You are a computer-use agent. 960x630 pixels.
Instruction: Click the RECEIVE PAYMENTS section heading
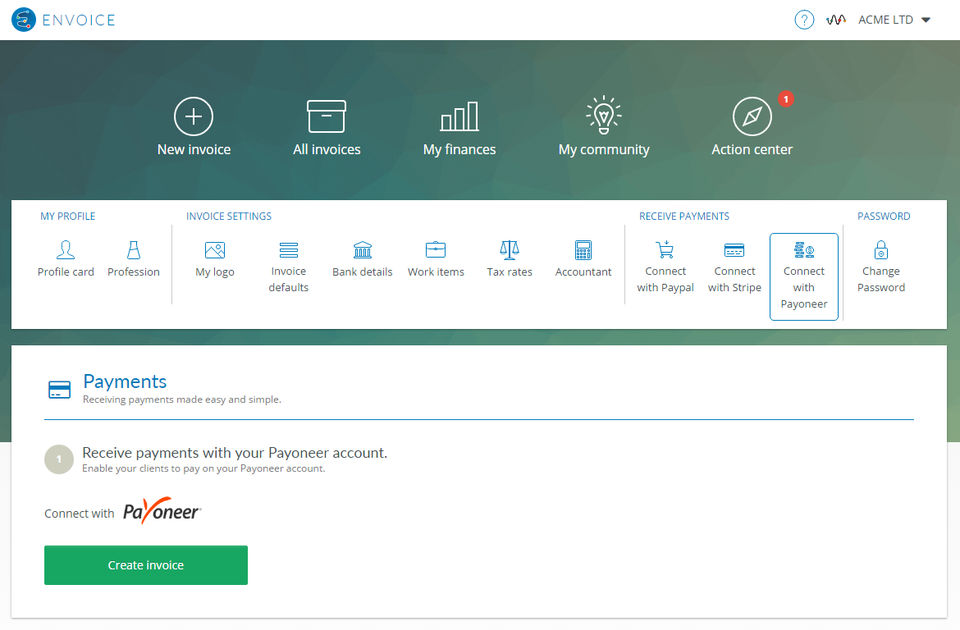coord(684,216)
